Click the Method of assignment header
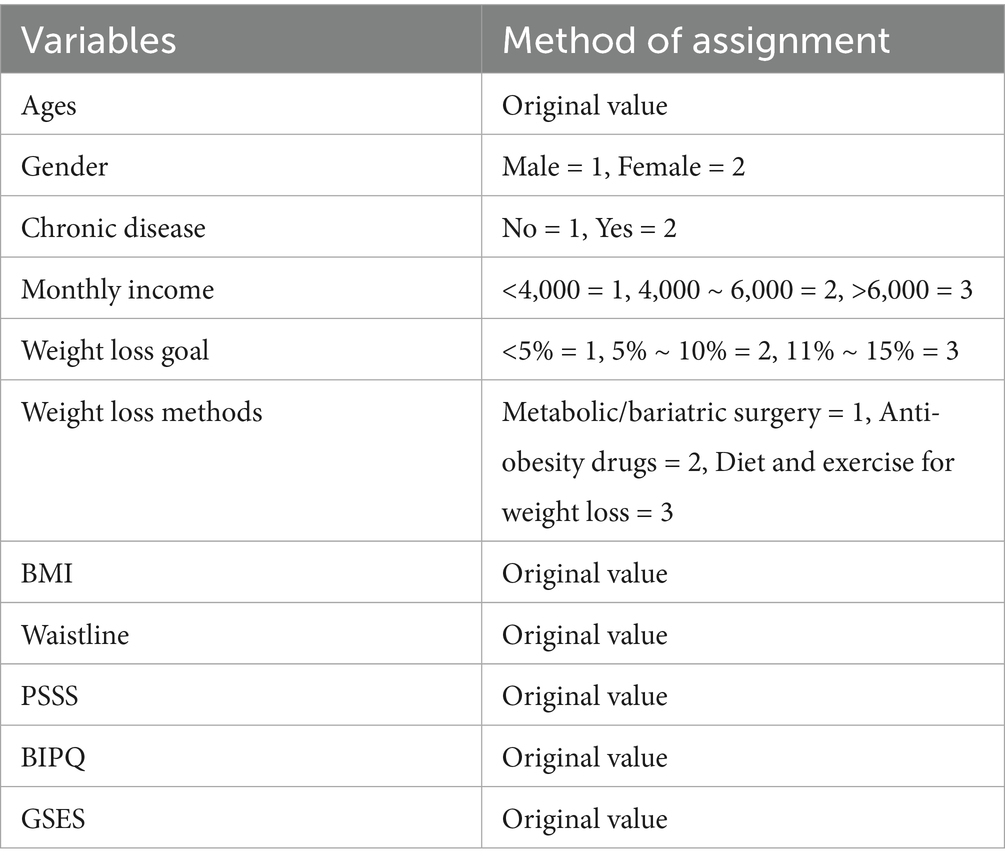1005x866 pixels. pos(695,40)
